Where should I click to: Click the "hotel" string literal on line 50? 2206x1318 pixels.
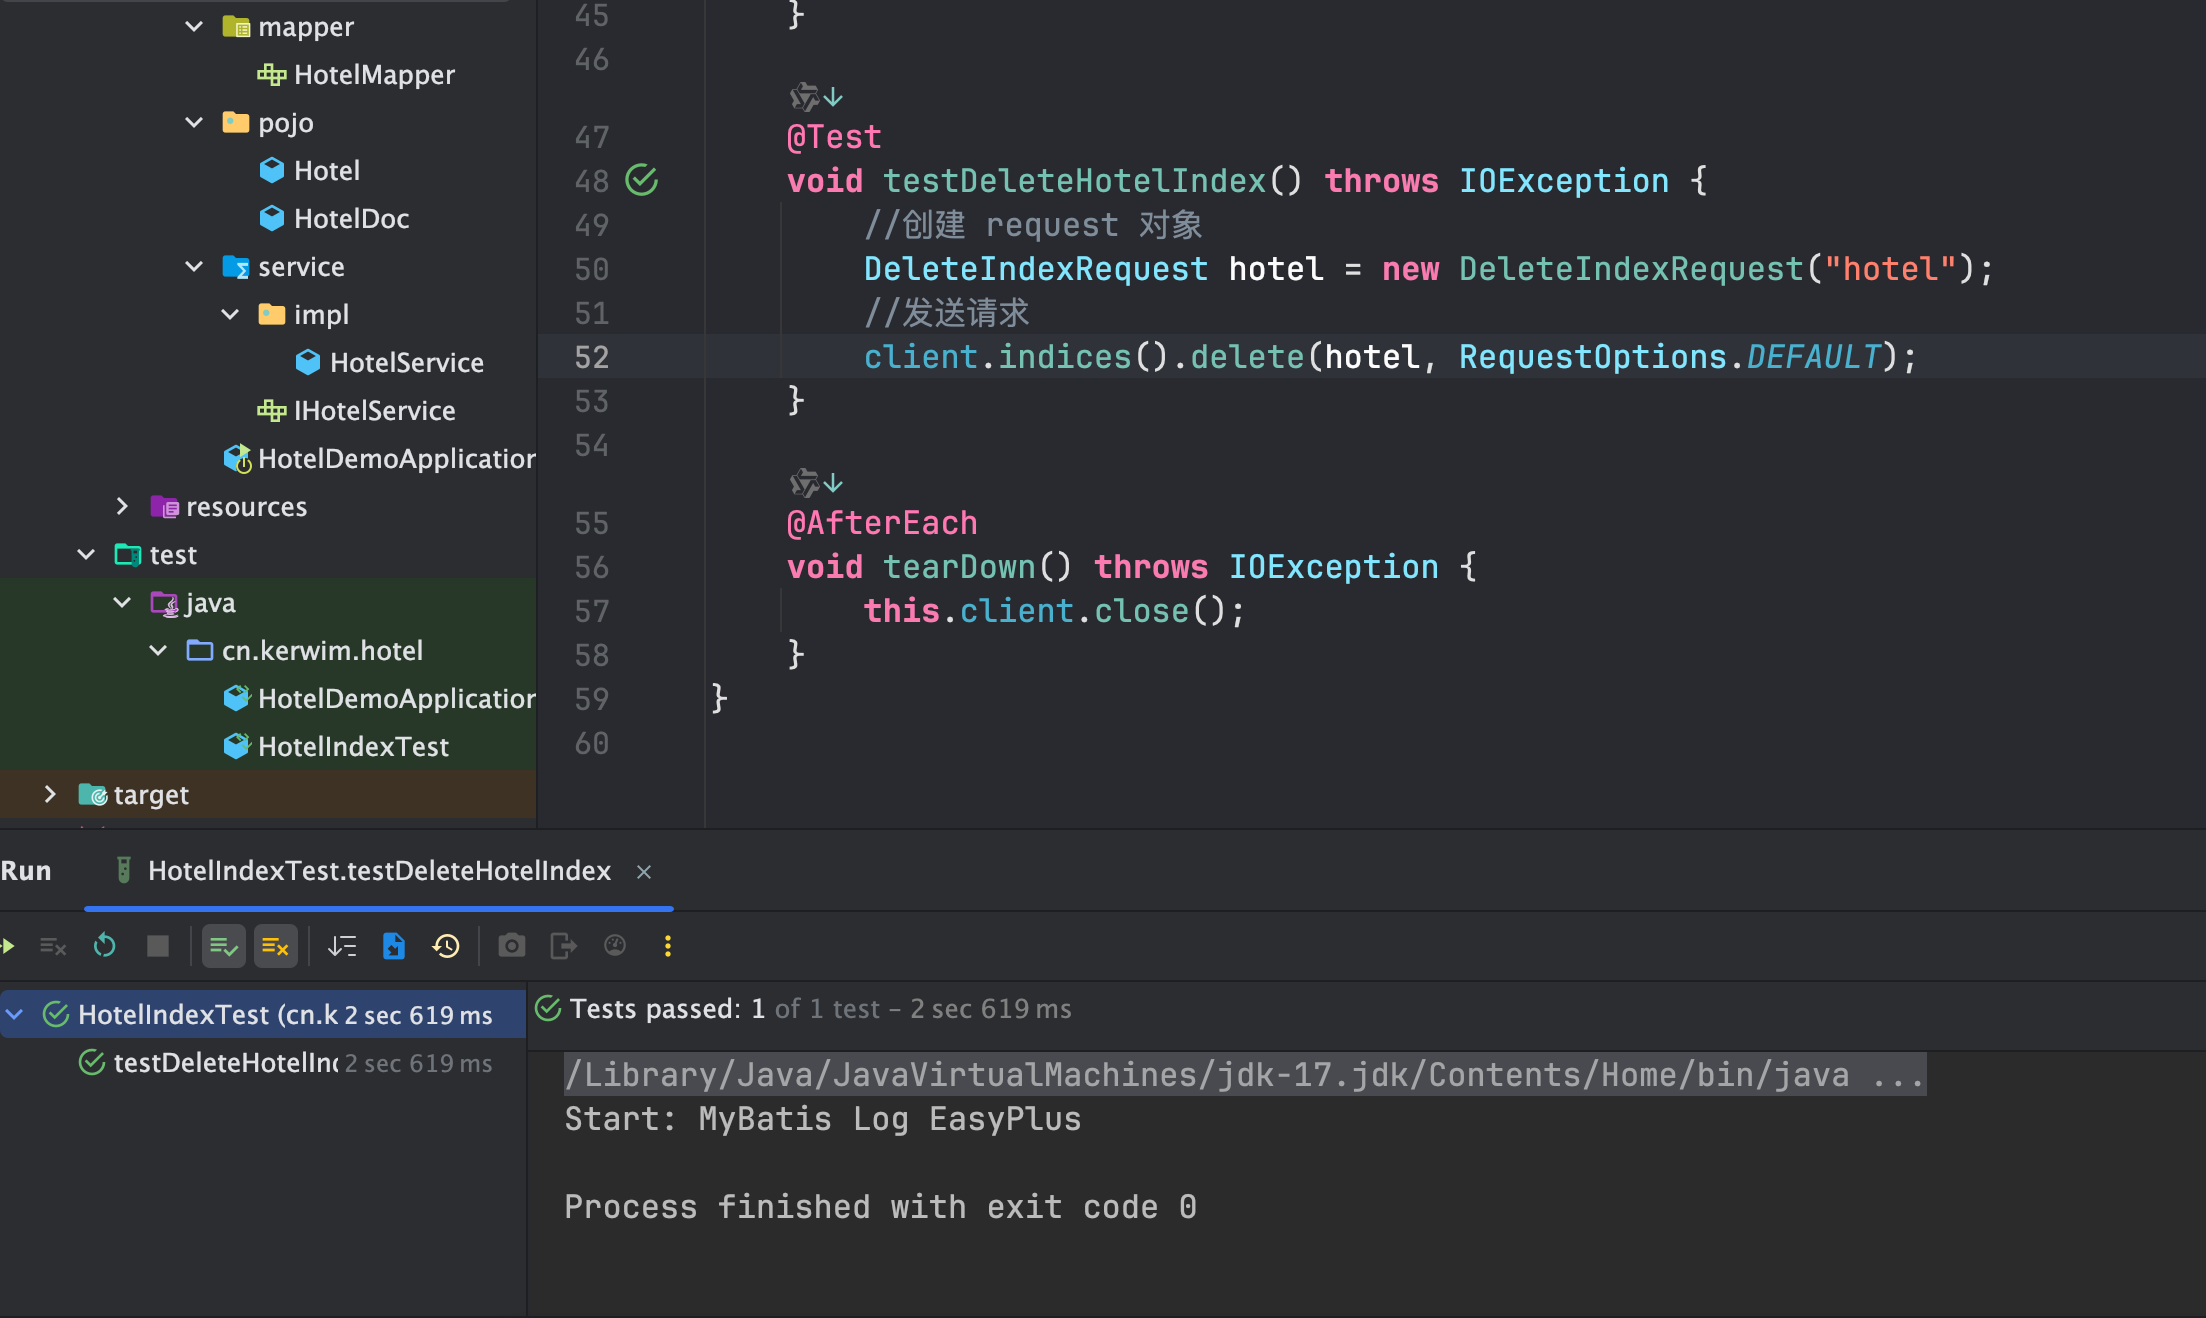(1890, 269)
